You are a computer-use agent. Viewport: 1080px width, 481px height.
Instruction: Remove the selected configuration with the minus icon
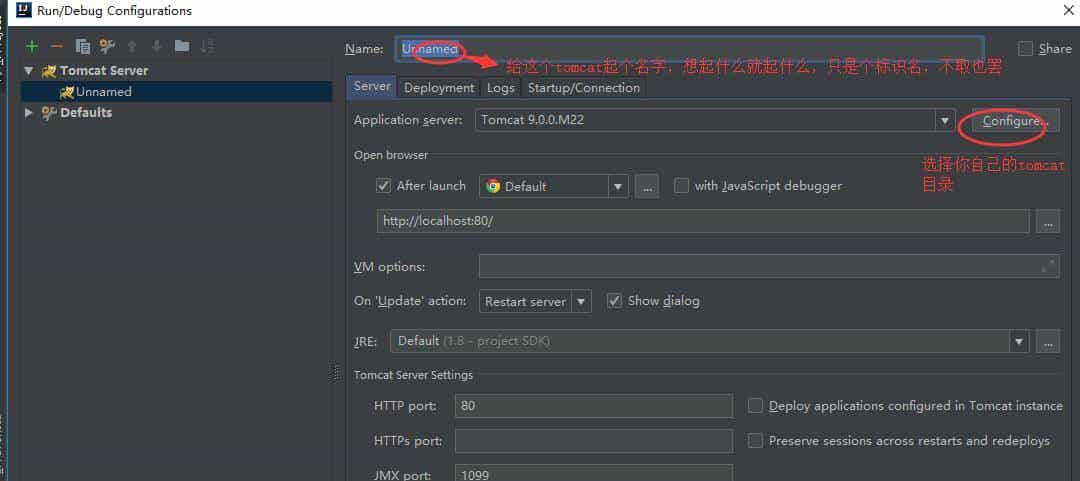tap(57, 46)
